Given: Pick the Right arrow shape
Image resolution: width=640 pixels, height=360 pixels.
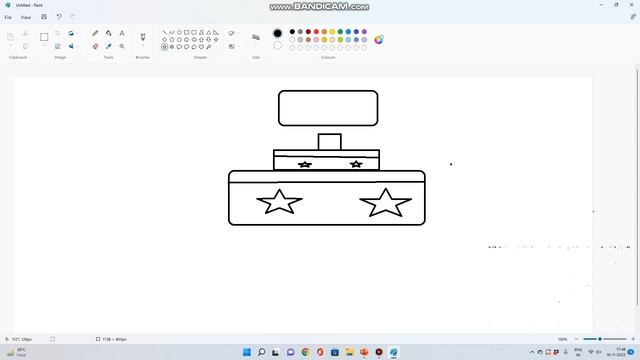Looking at the screenshot, I should pos(187,40).
